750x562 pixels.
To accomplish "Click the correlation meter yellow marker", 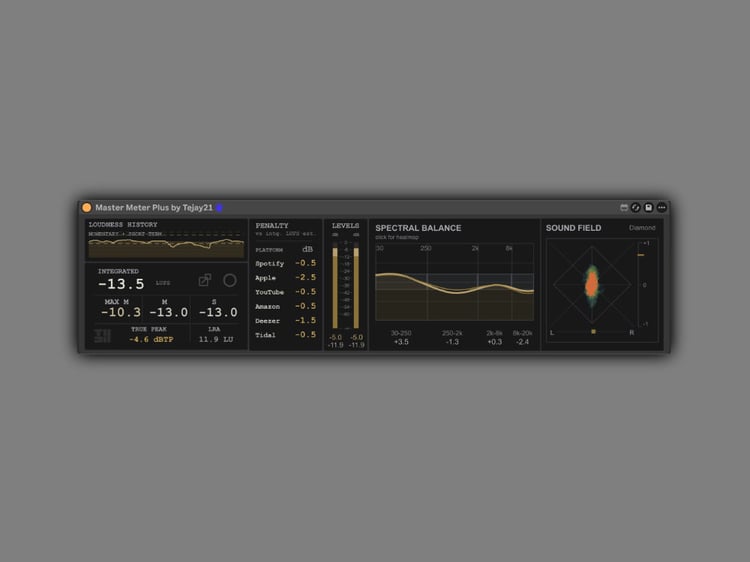I will (641, 255).
